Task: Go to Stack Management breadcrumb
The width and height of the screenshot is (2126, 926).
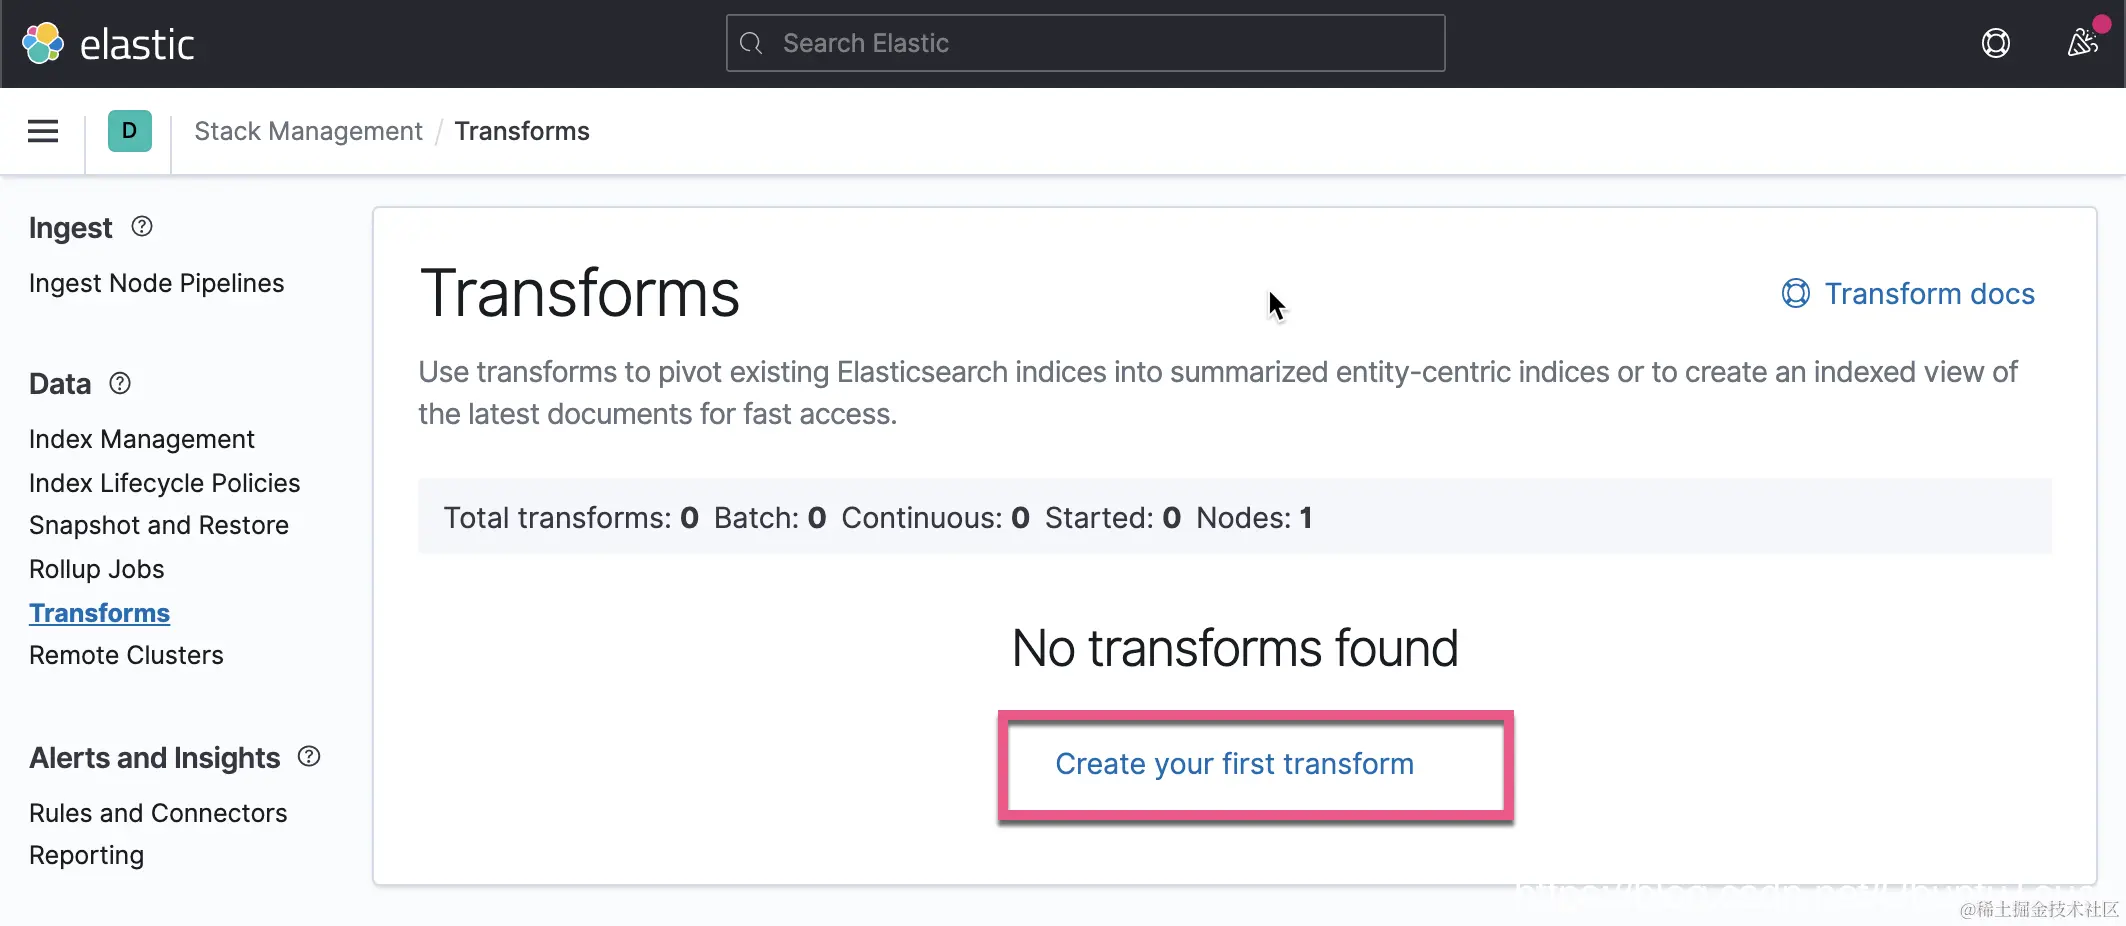Action: [x=308, y=131]
